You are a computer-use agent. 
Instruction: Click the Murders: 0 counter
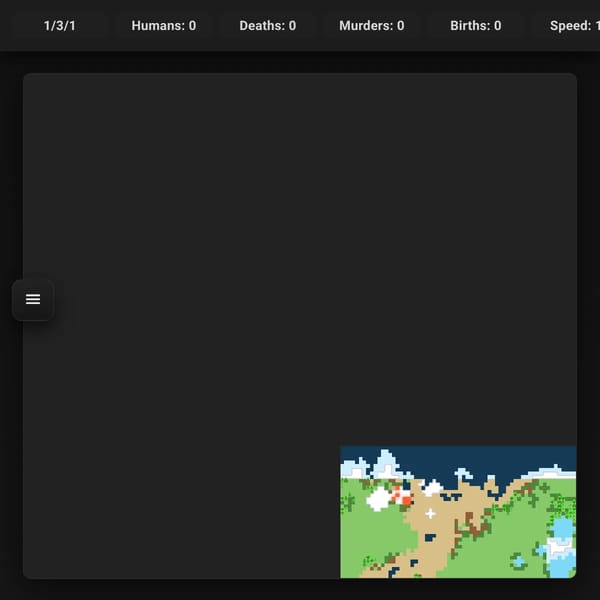[x=372, y=26]
